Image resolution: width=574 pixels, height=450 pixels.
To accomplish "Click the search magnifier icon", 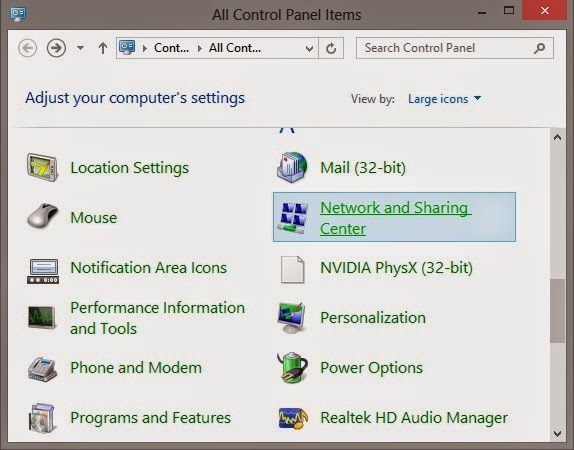I will (539, 48).
